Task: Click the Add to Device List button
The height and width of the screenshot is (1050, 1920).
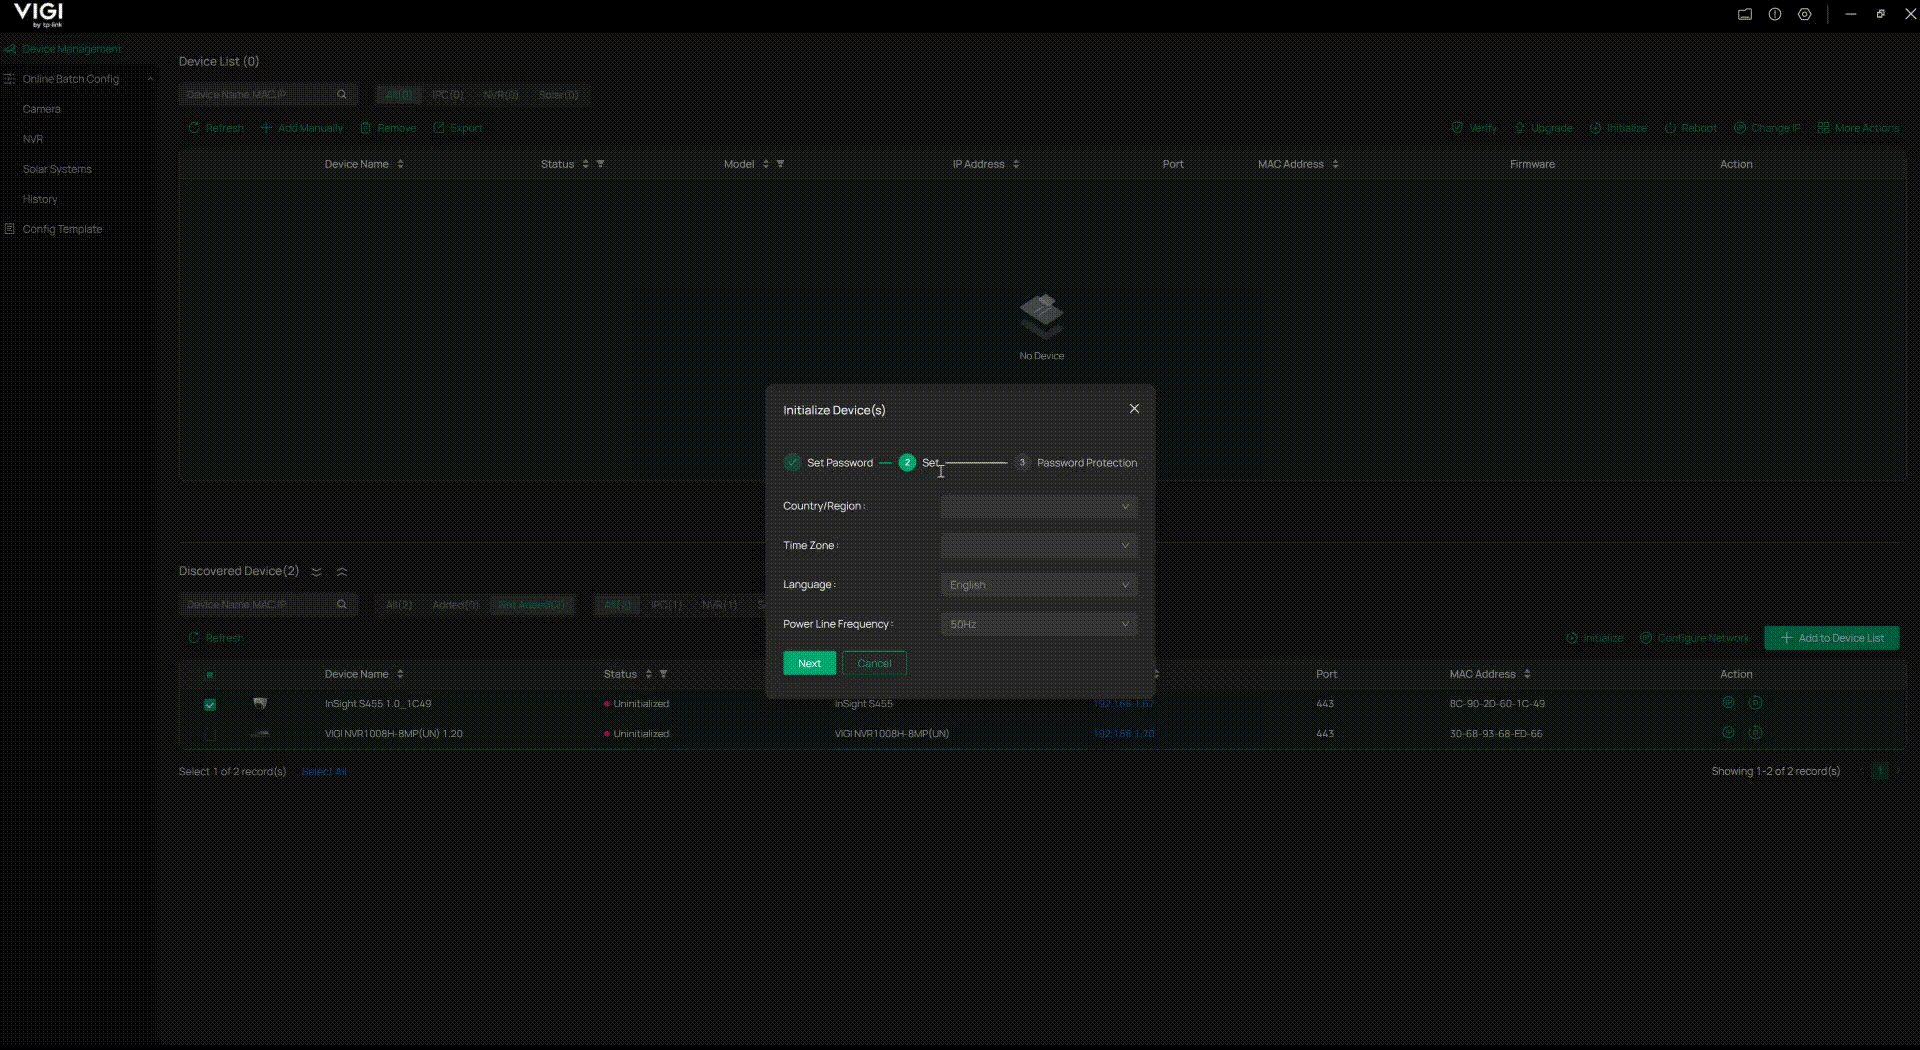Action: (x=1831, y=637)
